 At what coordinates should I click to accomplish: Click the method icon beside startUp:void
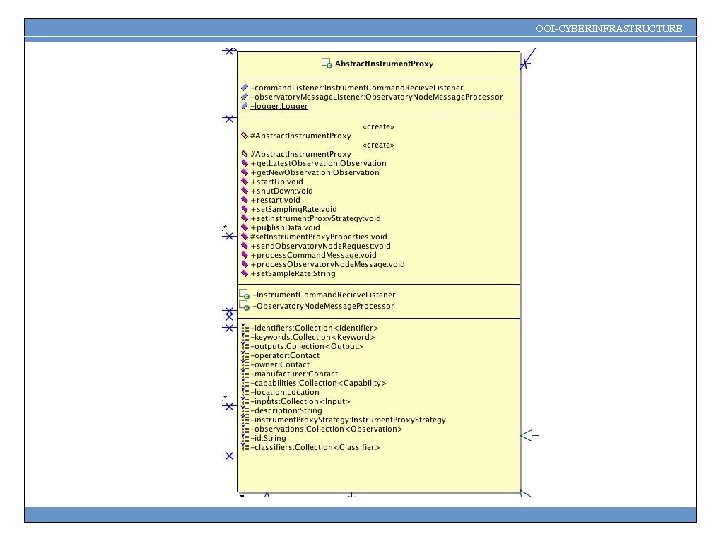tap(245, 181)
